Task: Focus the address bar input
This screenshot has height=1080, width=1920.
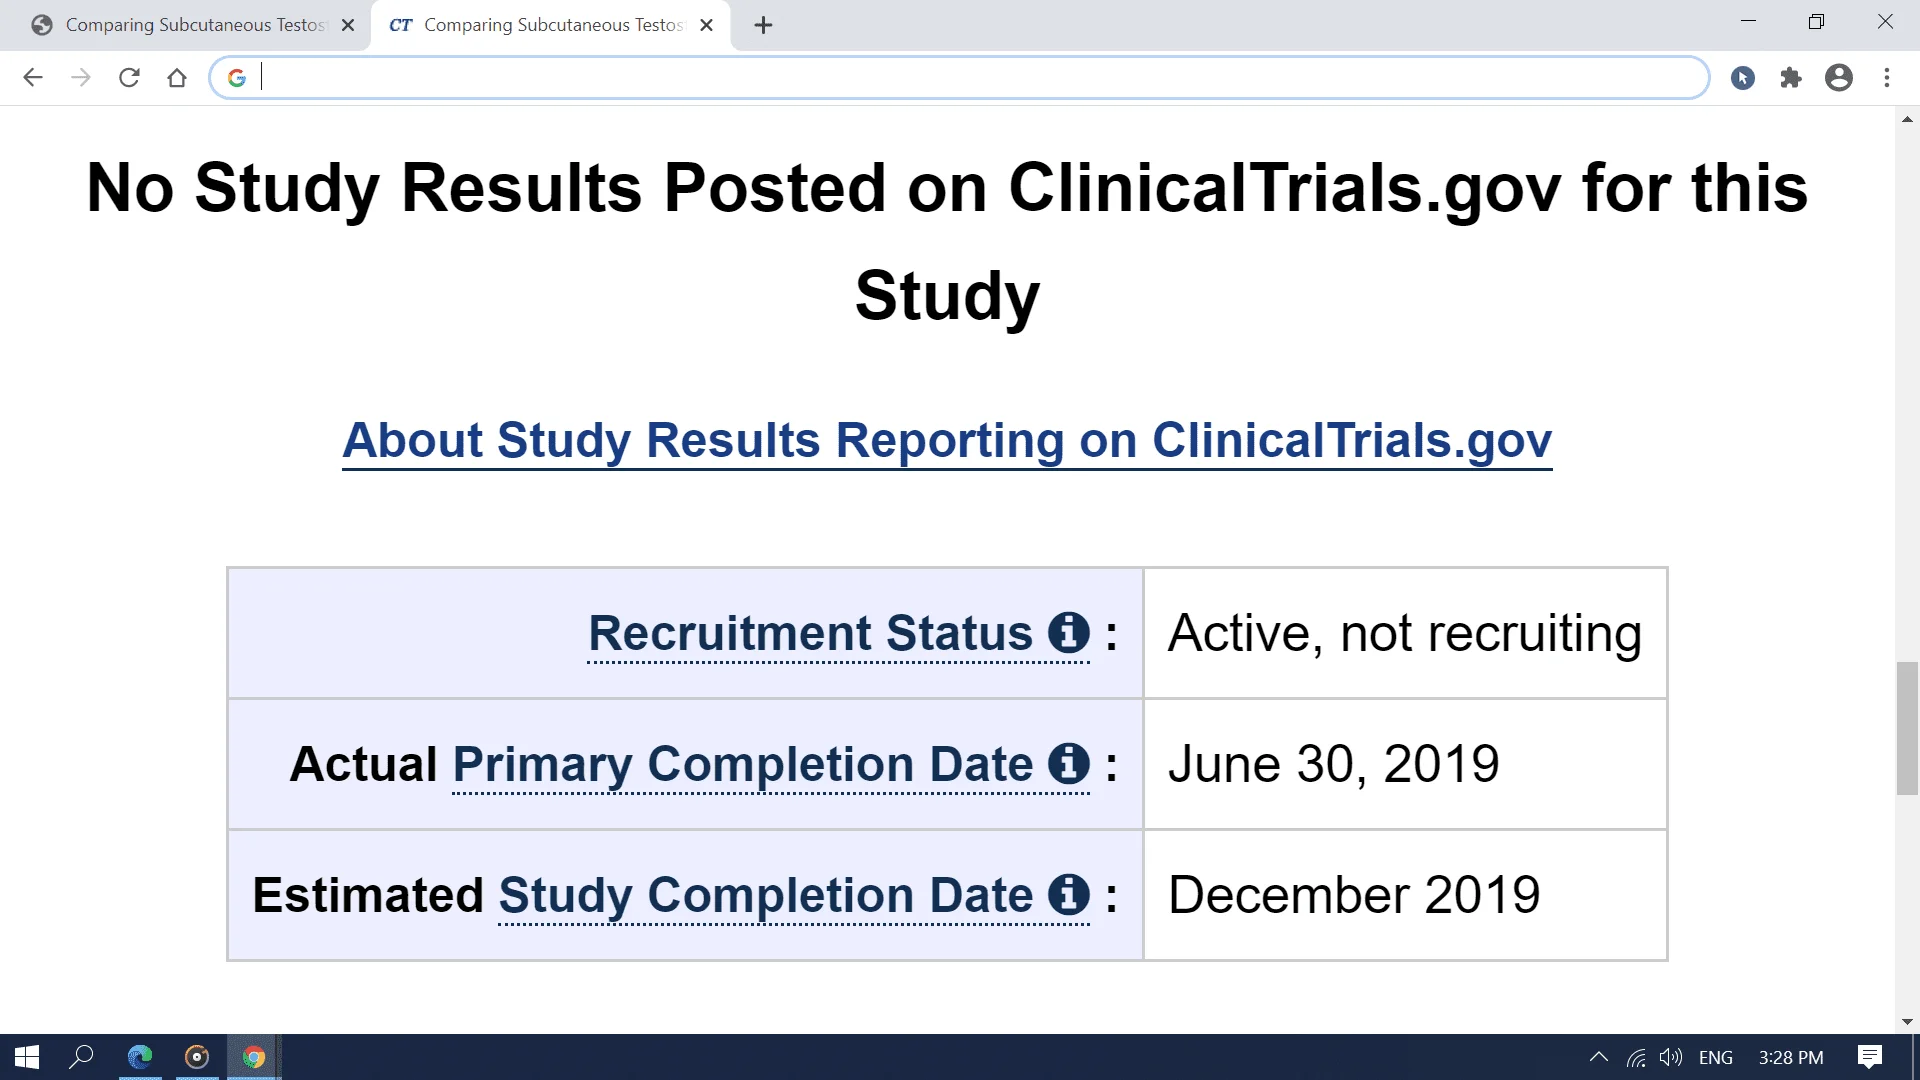Action: click(x=980, y=78)
